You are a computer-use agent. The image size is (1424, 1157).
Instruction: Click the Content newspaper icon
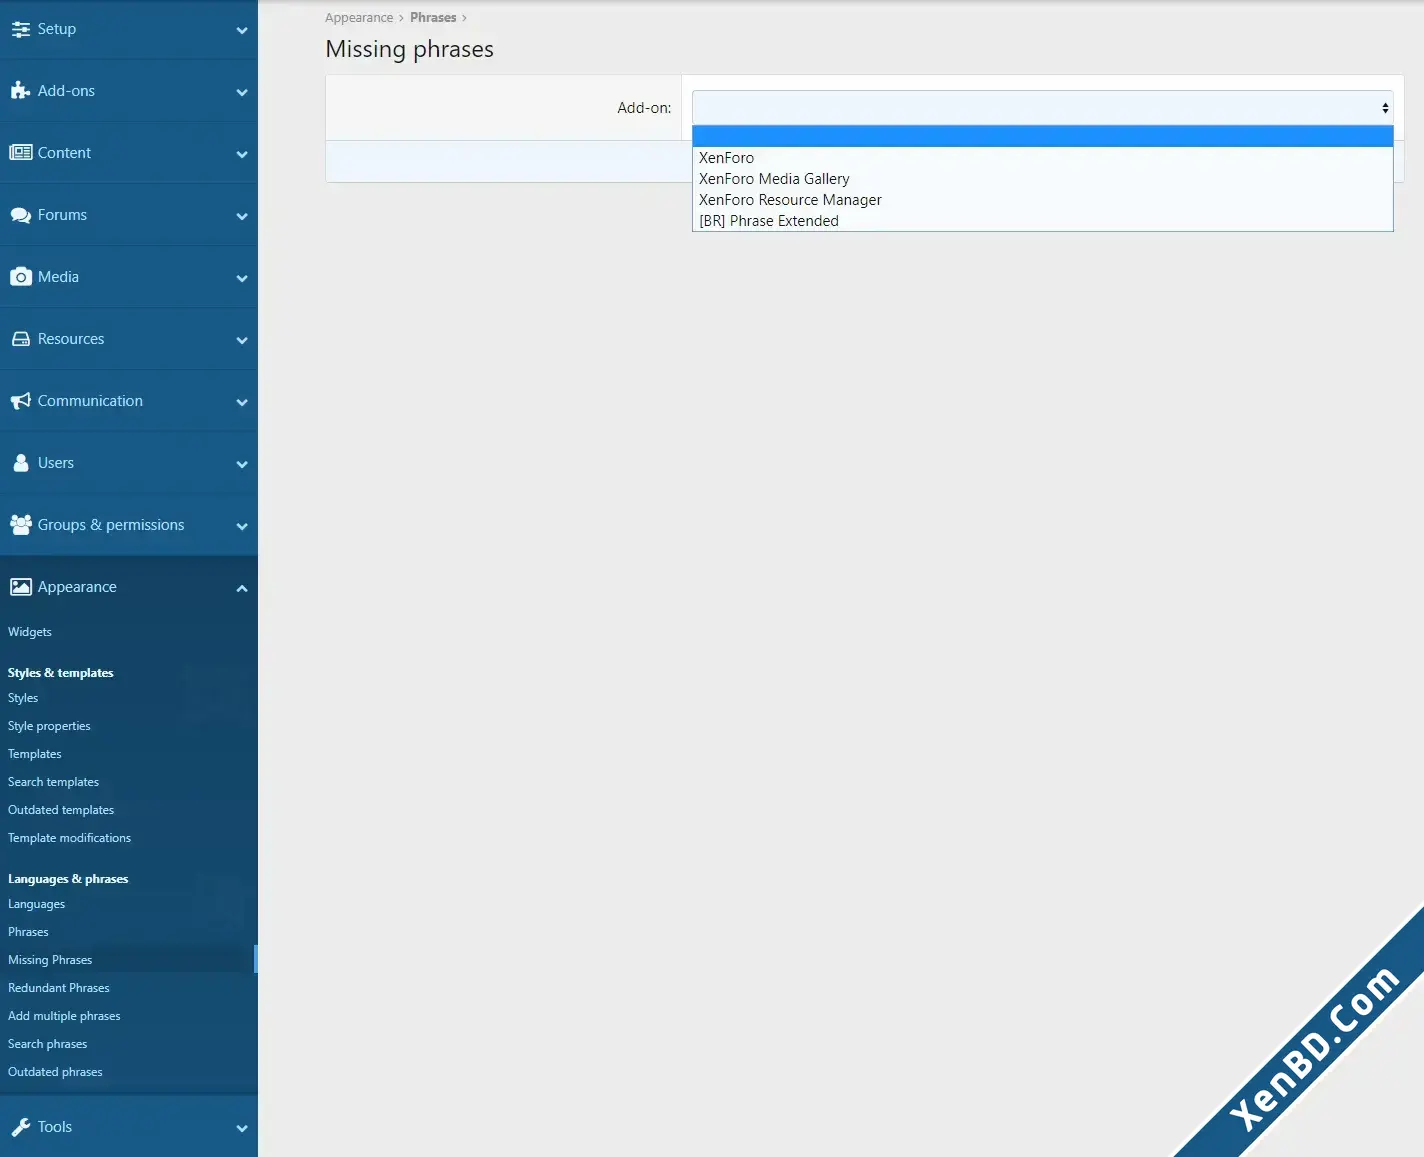[x=20, y=153]
